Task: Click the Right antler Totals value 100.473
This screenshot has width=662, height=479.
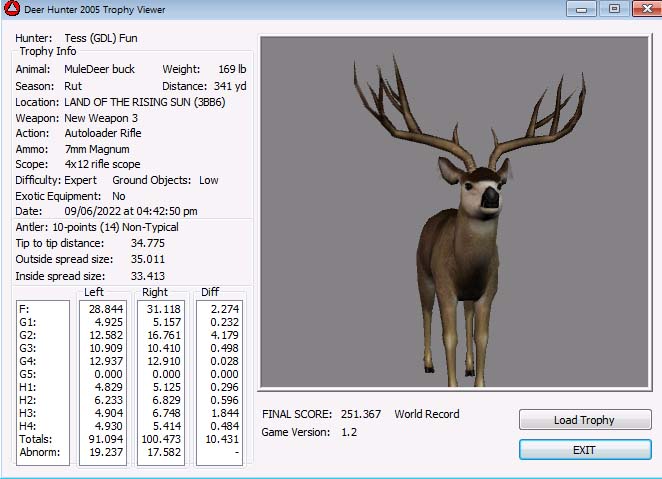Action: coord(161,439)
